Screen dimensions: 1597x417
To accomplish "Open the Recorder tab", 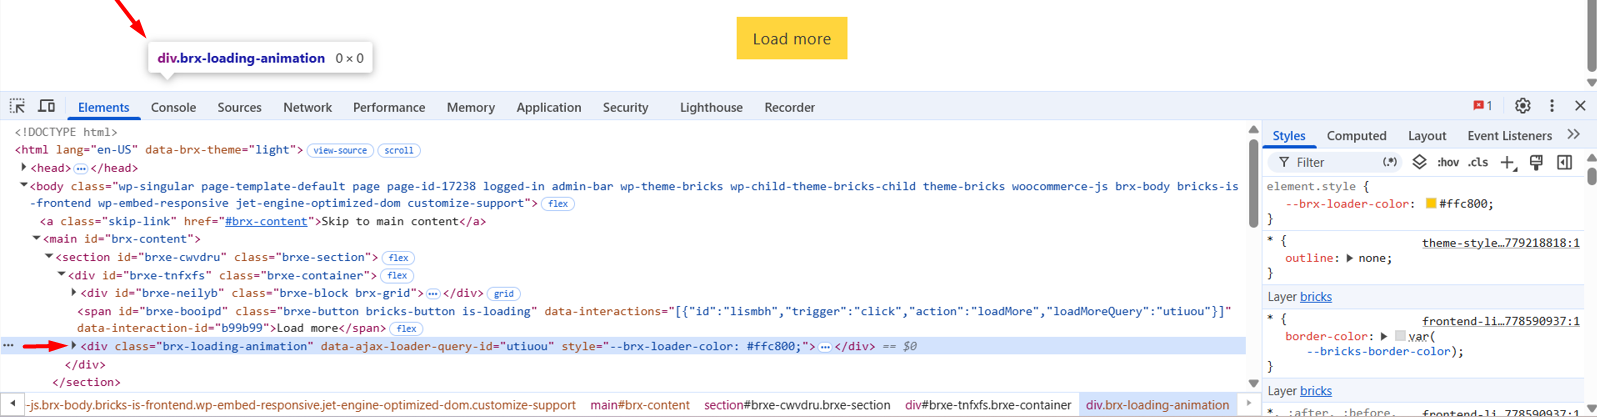I will coord(789,107).
